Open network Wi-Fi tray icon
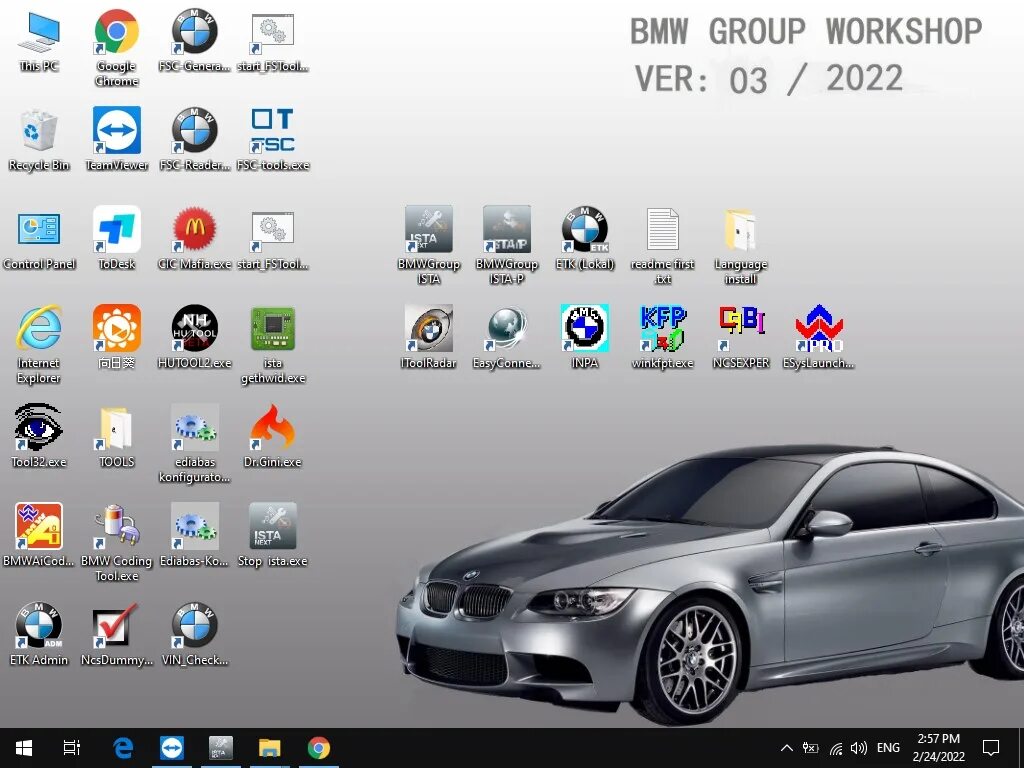 (836, 748)
